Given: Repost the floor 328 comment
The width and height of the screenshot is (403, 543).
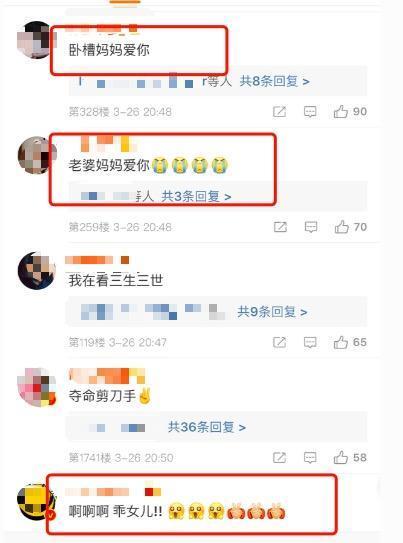Looking at the screenshot, I should pyautogui.click(x=280, y=112).
